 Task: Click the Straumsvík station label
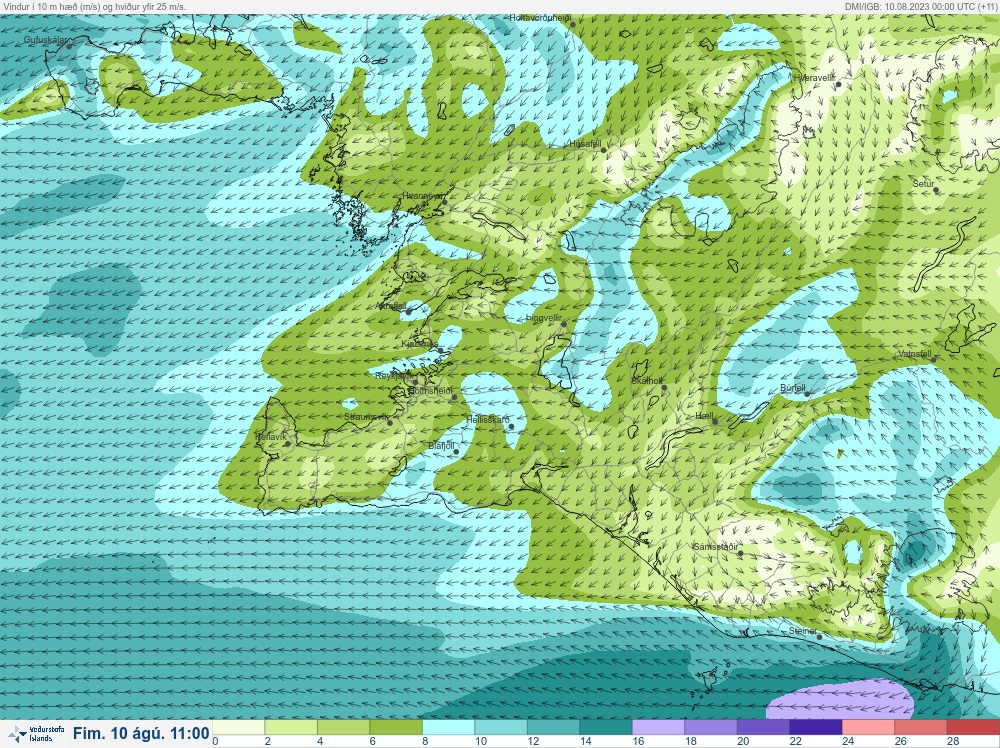[x=366, y=417]
